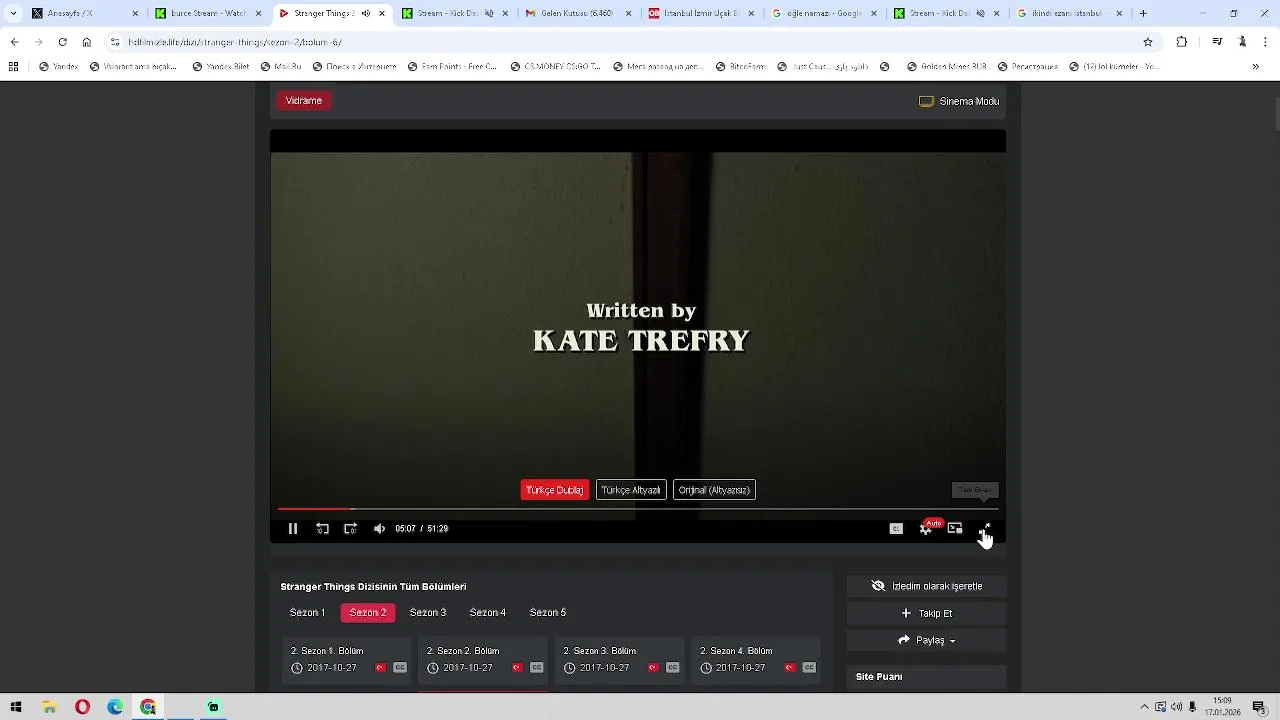Bookmark this page with the star icon
1280x720 pixels.
click(1148, 42)
